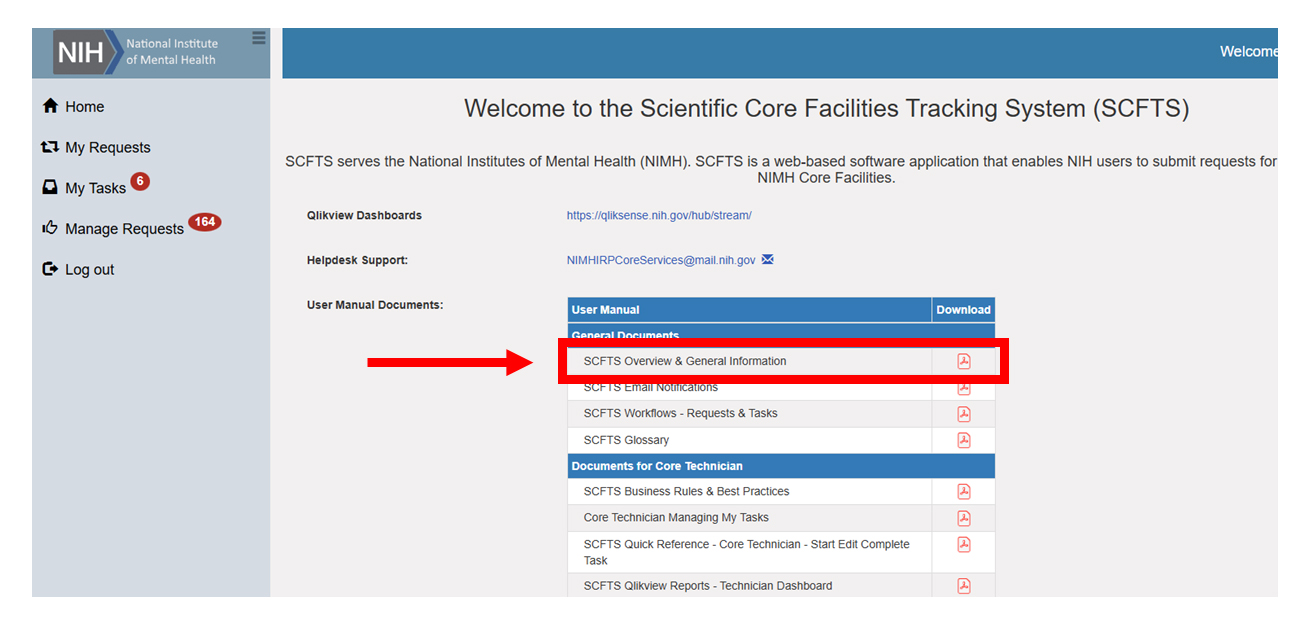Download Qlikview Reports Technician Dashboard PDF
The width and height of the screenshot is (1312, 625).
coord(963,586)
